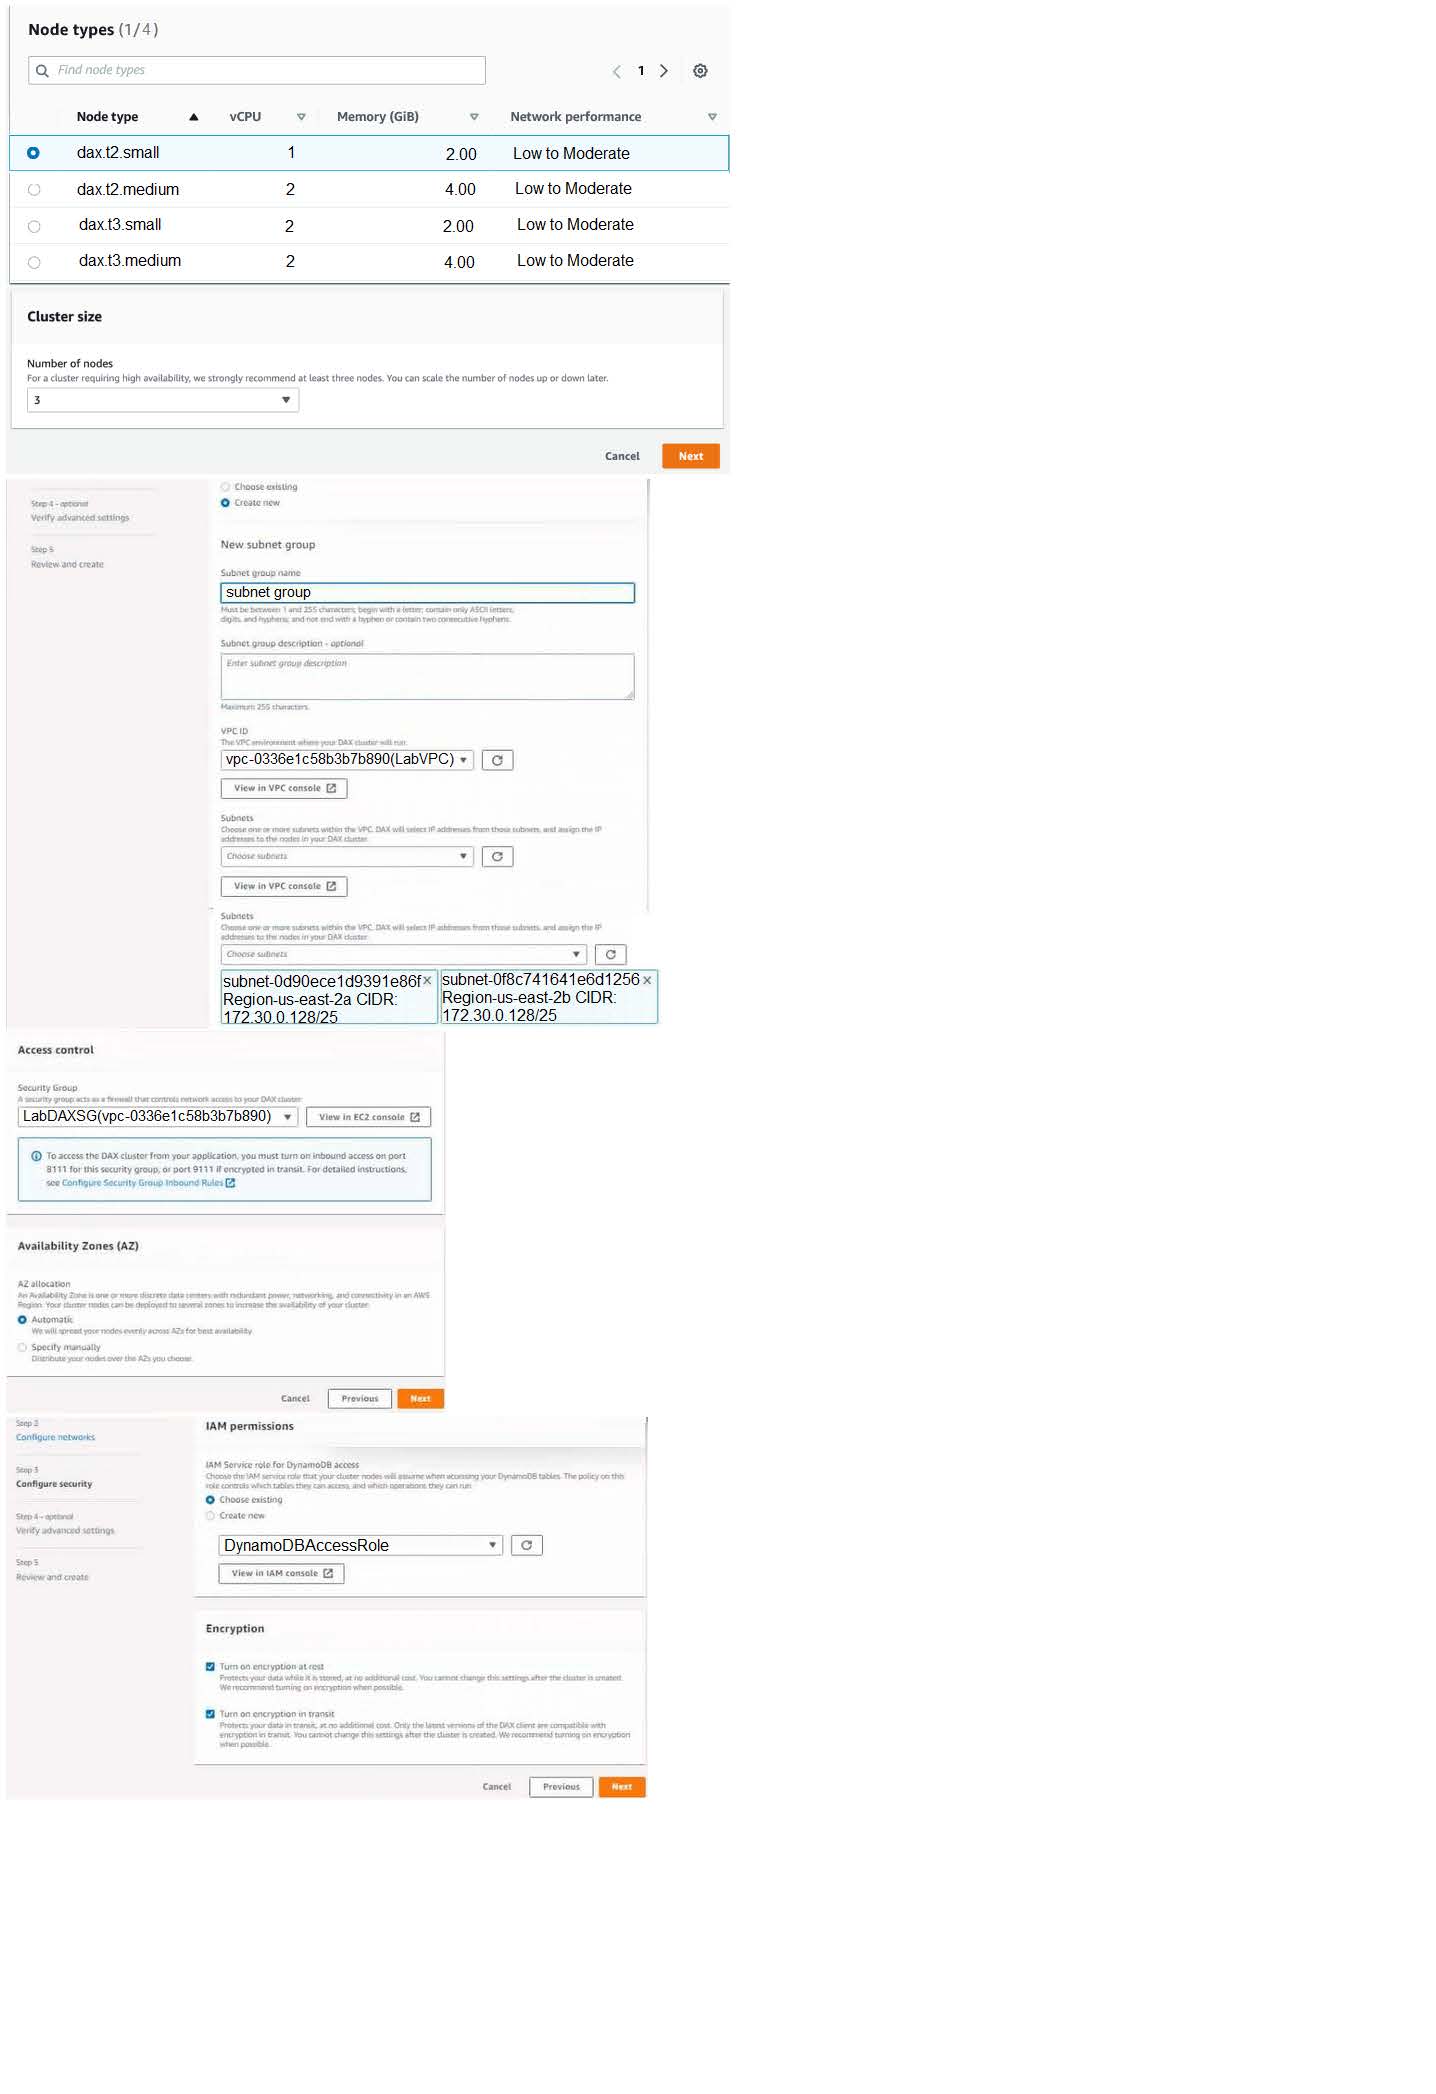The width and height of the screenshot is (1436, 2094).
Task: Click View in IAM console button
Action: tap(282, 1573)
